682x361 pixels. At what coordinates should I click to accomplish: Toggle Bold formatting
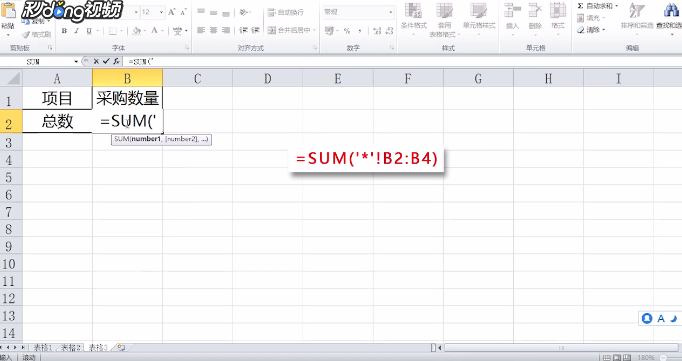click(x=64, y=30)
